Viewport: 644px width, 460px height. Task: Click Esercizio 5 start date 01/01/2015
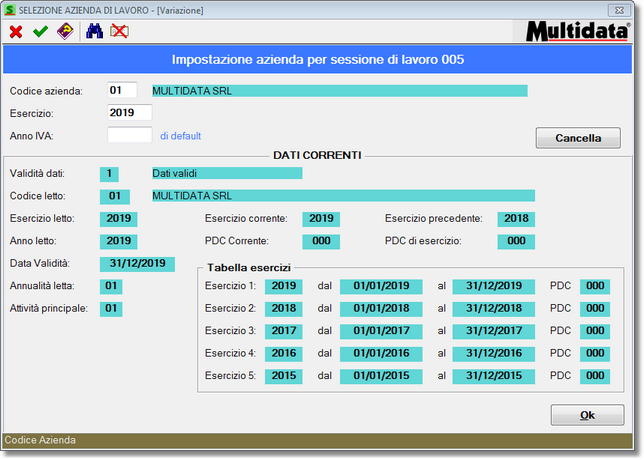tap(381, 376)
